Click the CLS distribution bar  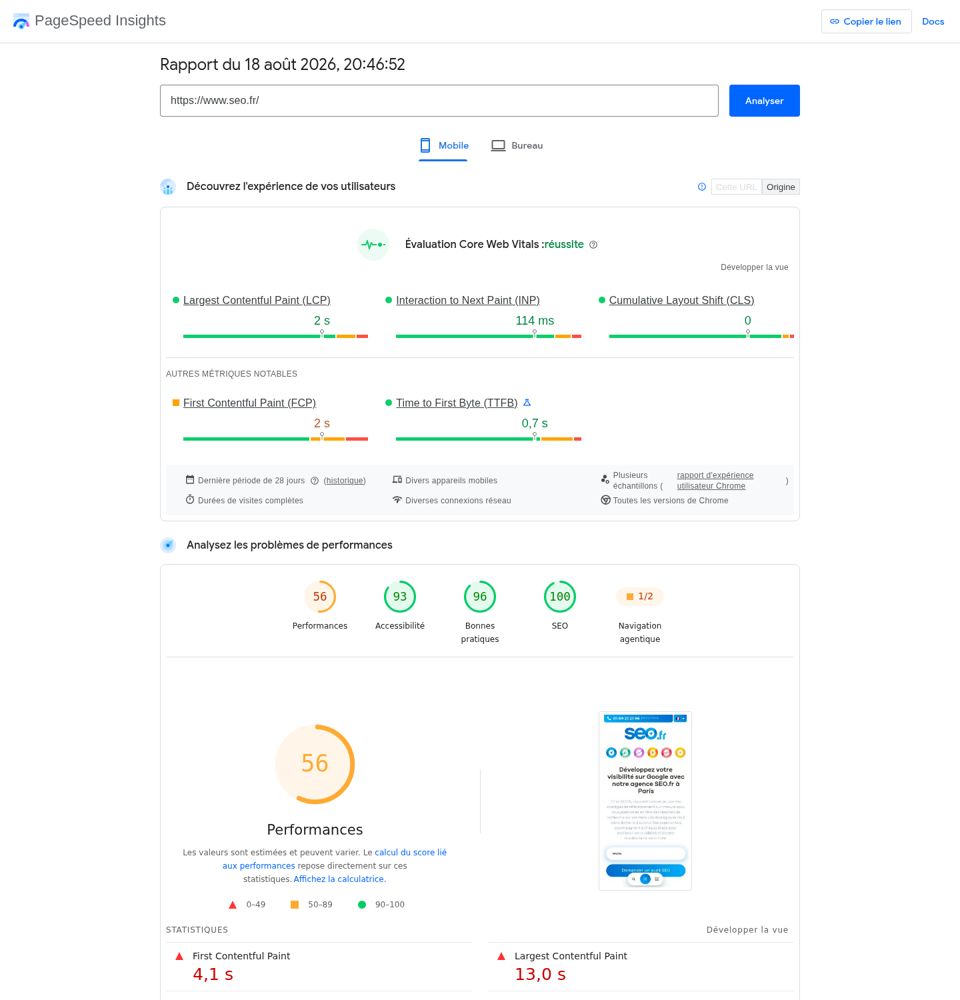pos(701,336)
